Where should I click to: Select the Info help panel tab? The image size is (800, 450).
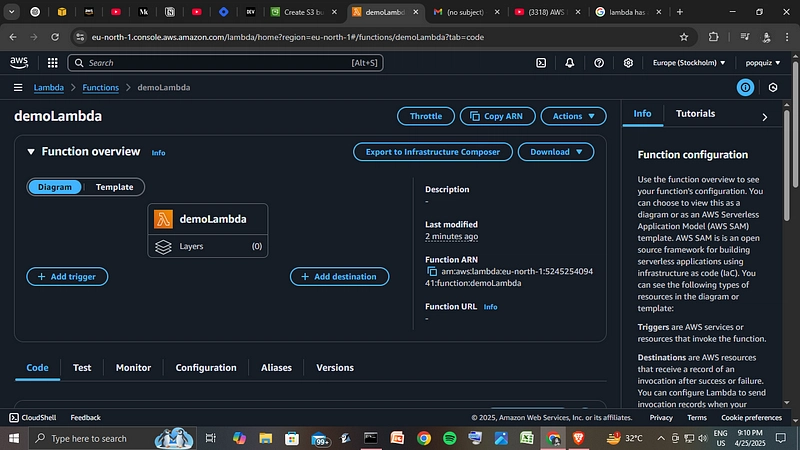pos(642,113)
